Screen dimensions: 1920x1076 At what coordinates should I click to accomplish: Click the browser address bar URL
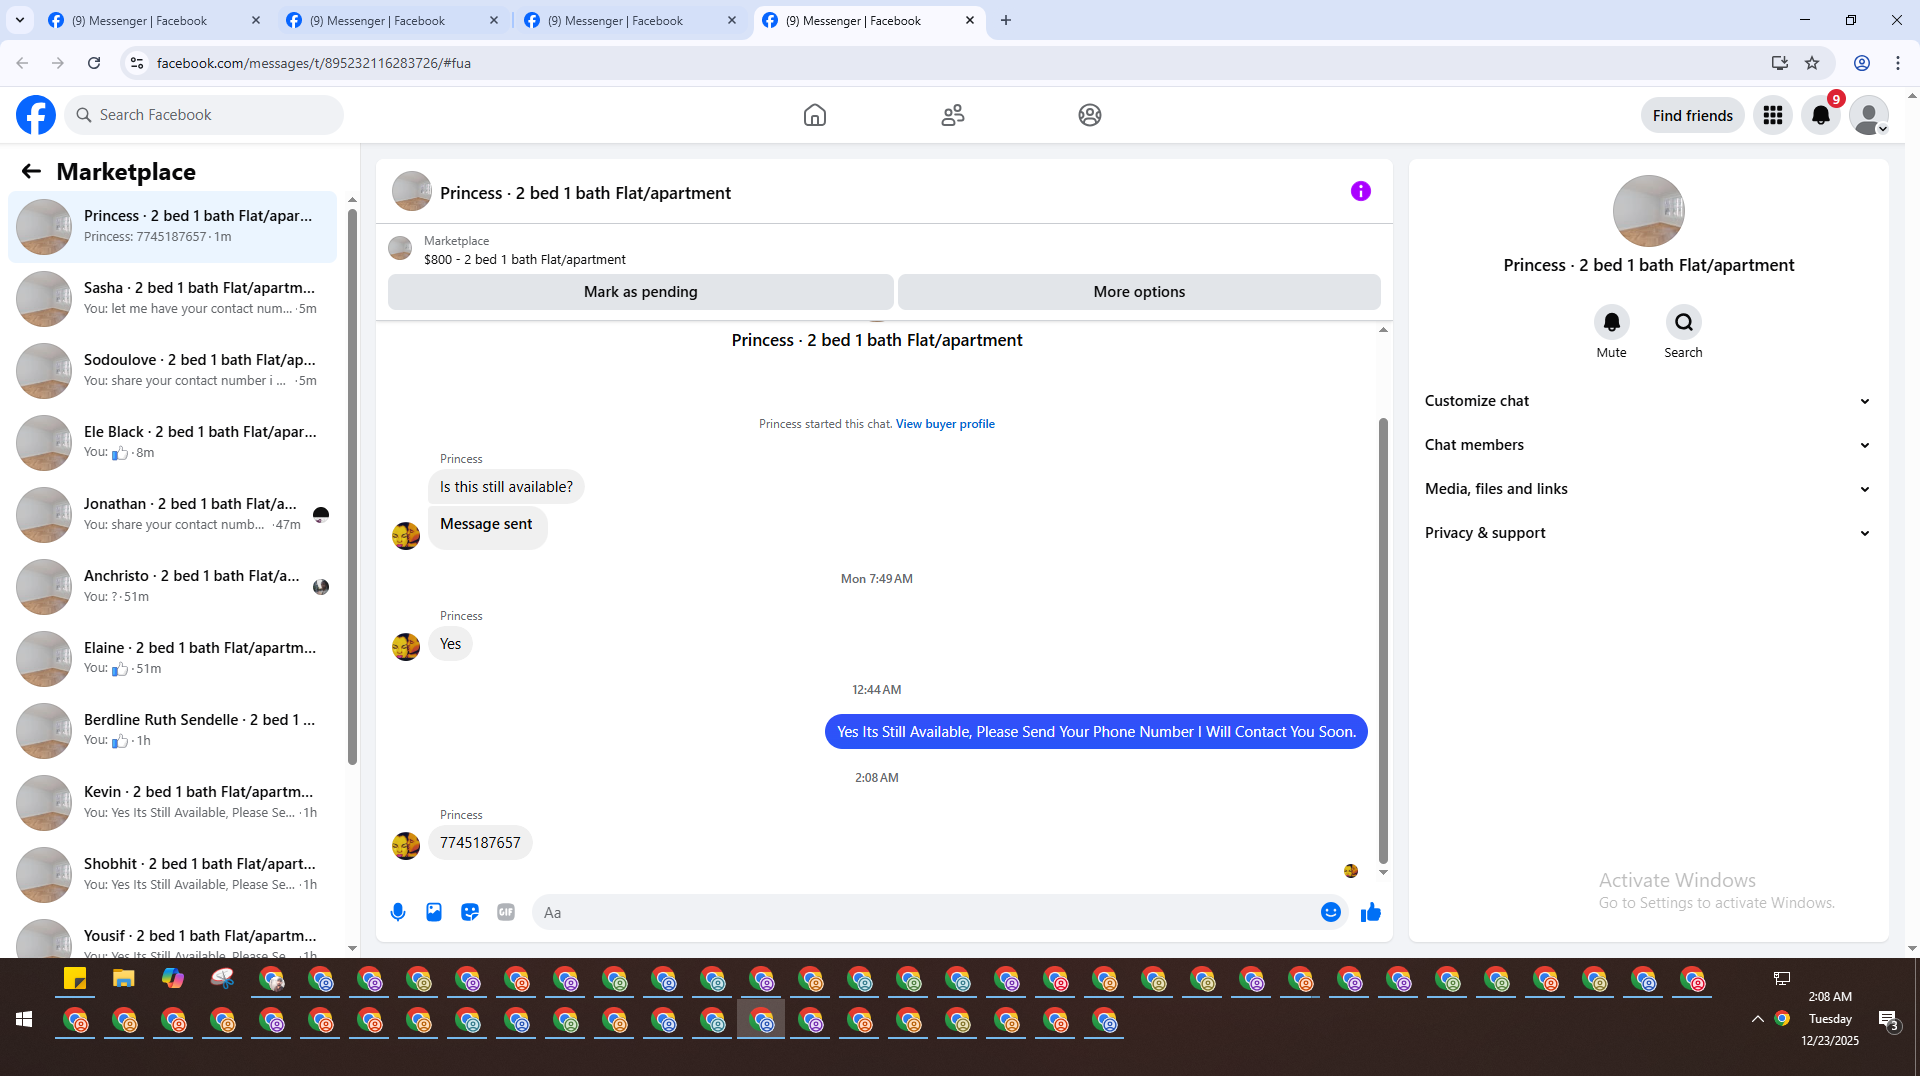pyautogui.click(x=313, y=63)
